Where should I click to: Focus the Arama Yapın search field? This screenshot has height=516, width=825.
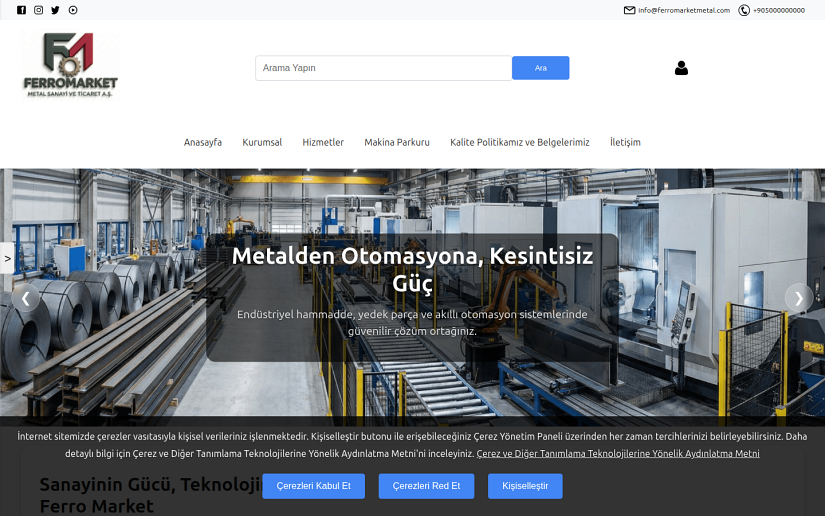point(384,68)
